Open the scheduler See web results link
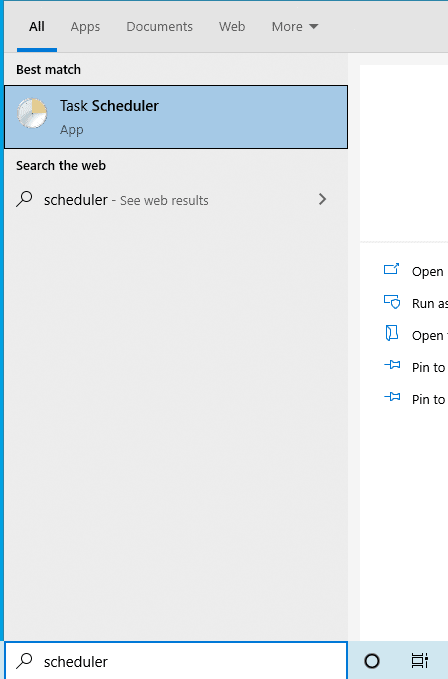The image size is (448, 679). 126,200
